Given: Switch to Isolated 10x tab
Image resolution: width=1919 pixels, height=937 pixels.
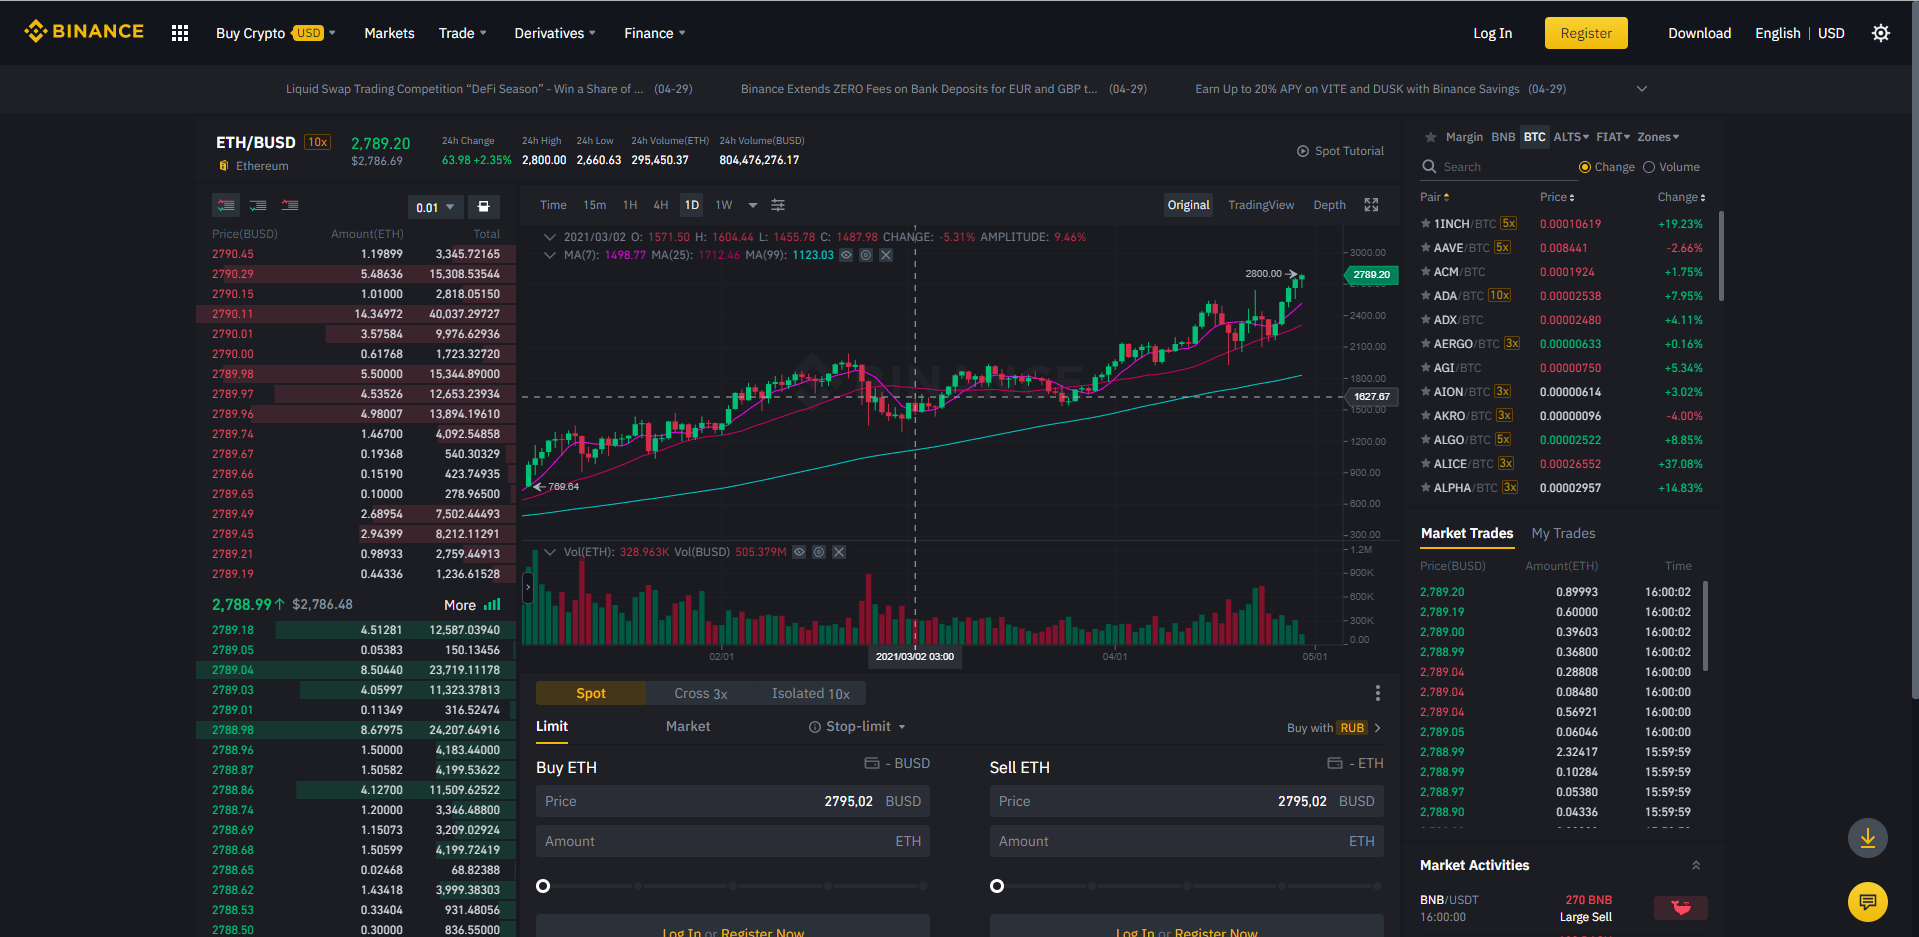Looking at the screenshot, I should tap(811, 693).
